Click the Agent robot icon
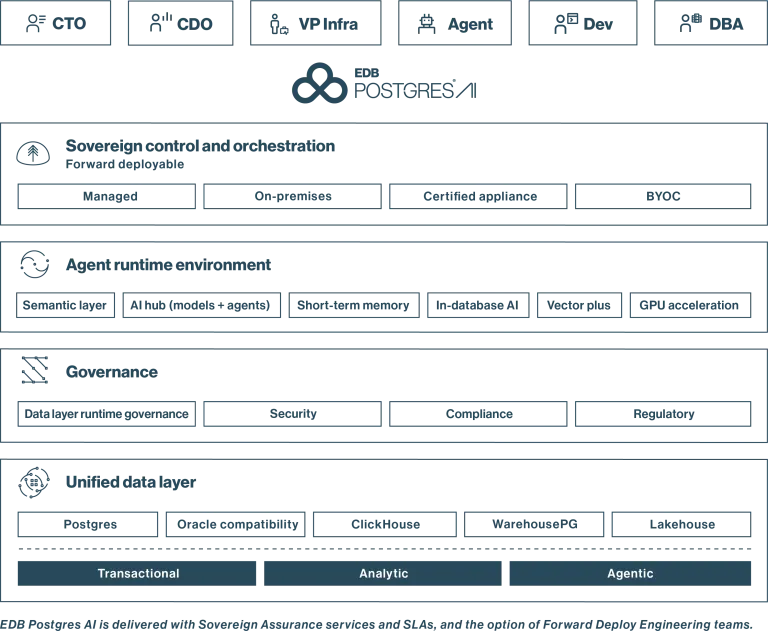Viewport: 768px width, 632px height. click(x=427, y=24)
